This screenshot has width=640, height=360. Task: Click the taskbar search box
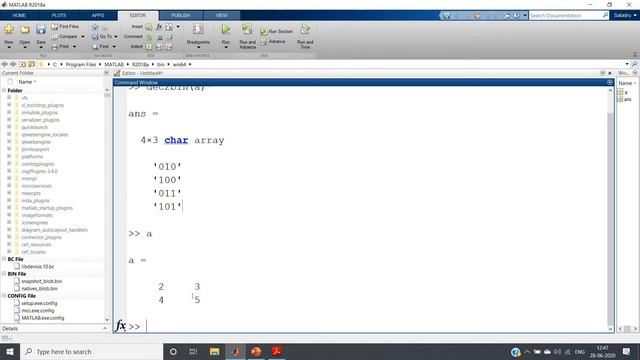[x=91, y=351]
